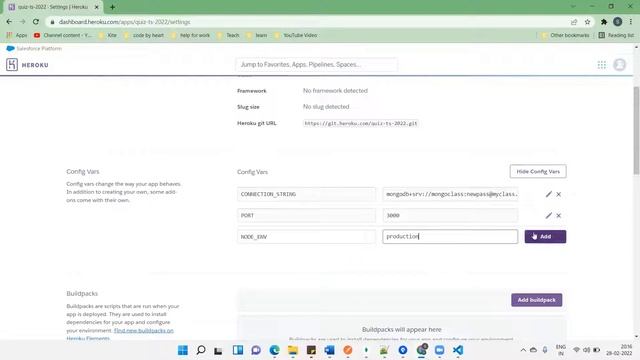Screen dimensions: 640x360
Task: Edit the CONNECTION_STRING config var
Action: point(549,194)
